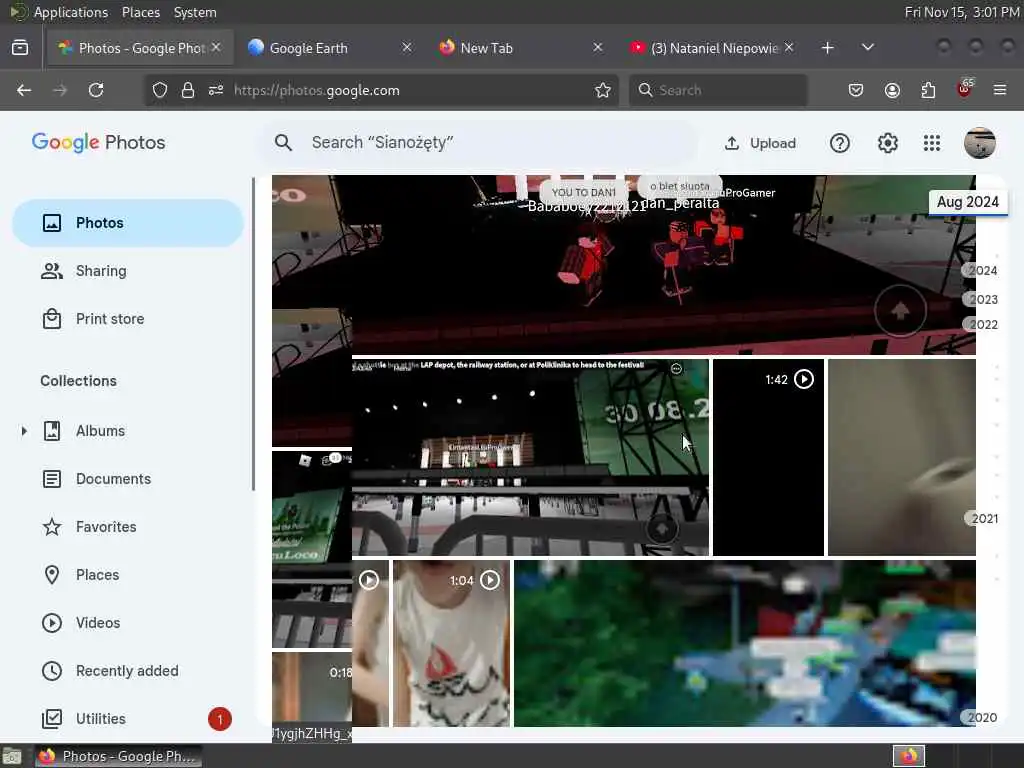Open the Pocket icon in the toolbar
Image resolution: width=1024 pixels, height=768 pixels.
(x=856, y=90)
